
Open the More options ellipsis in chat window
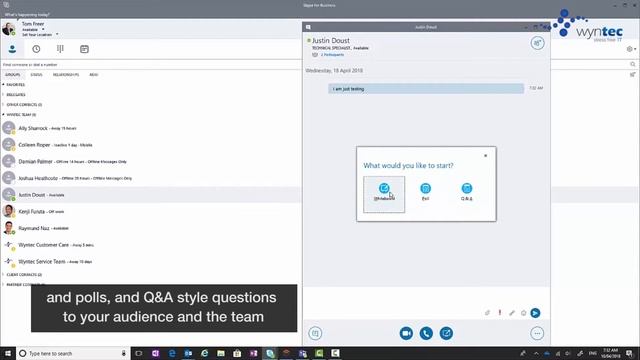tap(537, 333)
